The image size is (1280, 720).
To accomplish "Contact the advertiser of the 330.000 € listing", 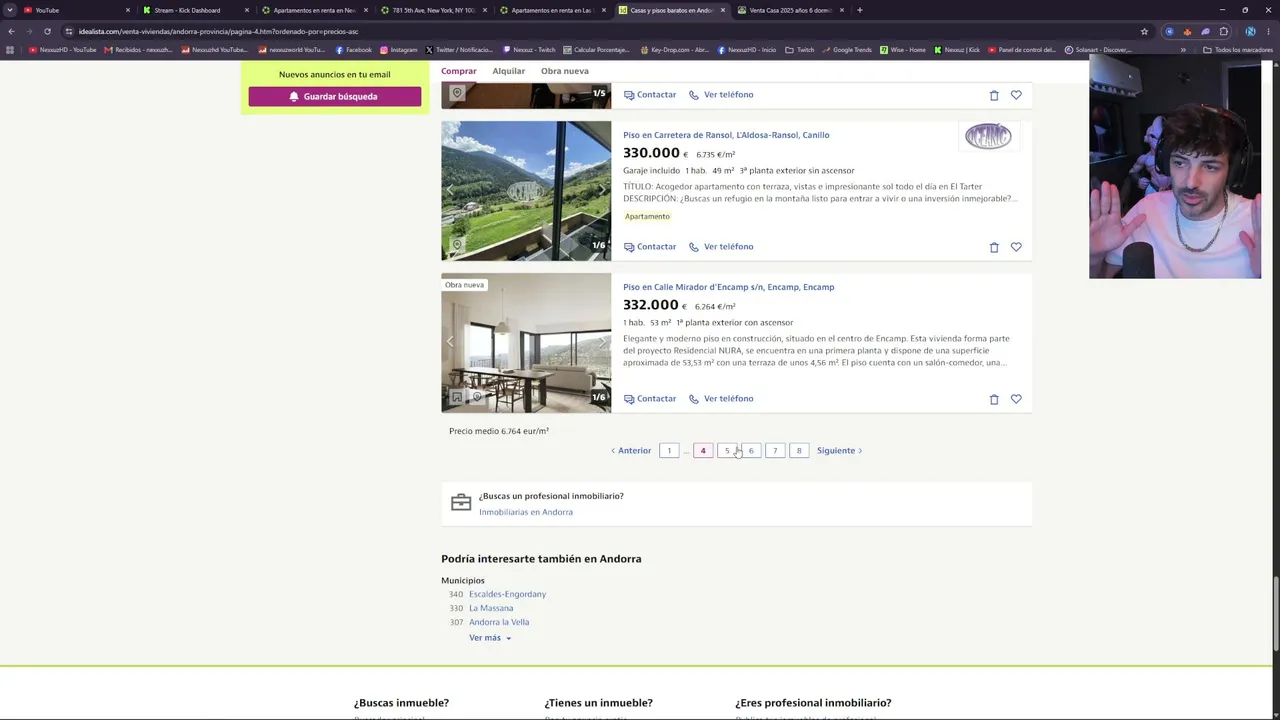I will tap(650, 247).
